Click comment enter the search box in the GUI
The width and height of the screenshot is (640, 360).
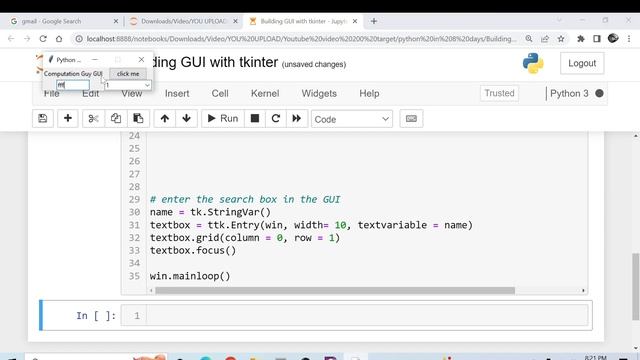coord(245,200)
